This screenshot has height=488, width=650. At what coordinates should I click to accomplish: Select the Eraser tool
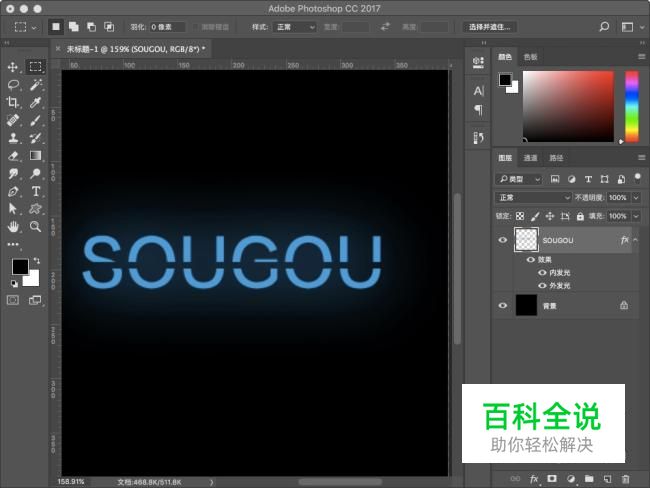point(13,155)
